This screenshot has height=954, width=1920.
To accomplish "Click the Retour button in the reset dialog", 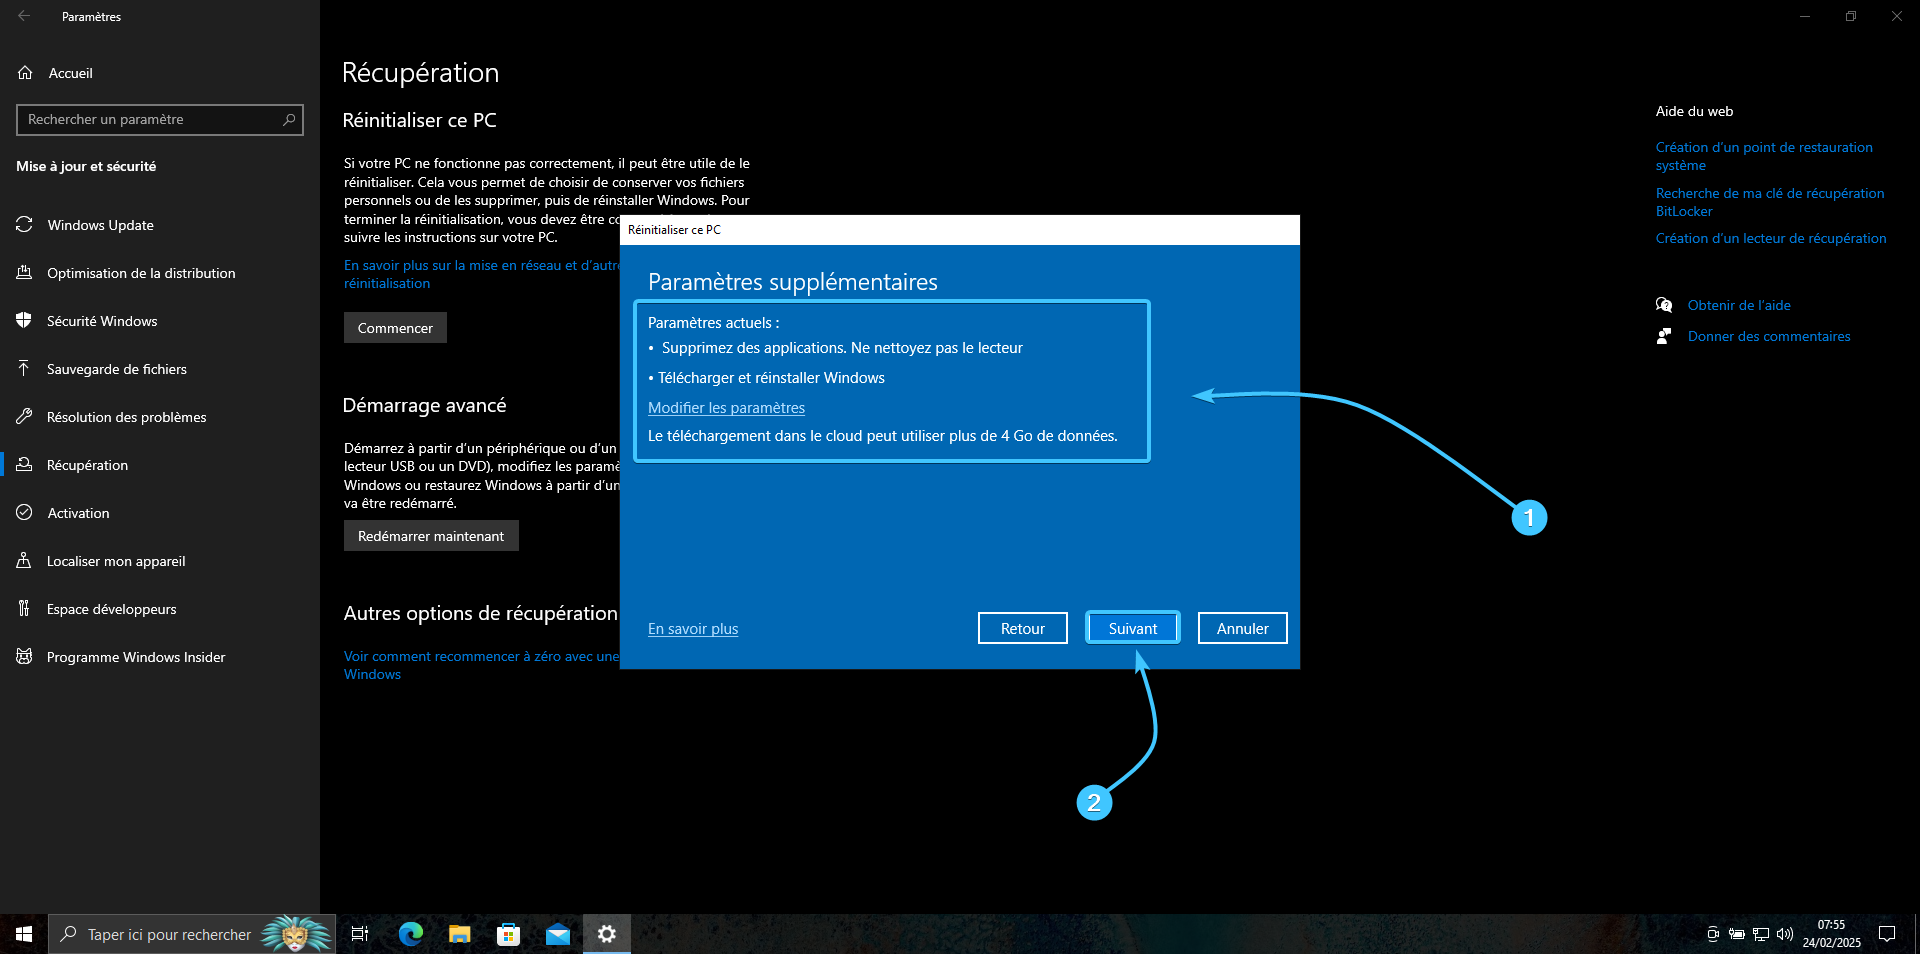I will point(1022,628).
